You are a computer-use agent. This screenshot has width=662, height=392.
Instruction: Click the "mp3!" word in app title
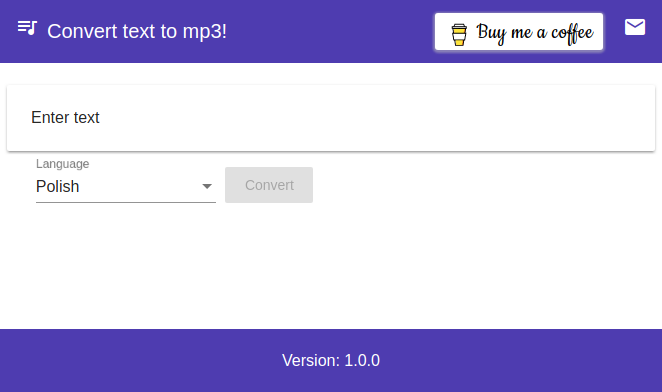(x=205, y=32)
